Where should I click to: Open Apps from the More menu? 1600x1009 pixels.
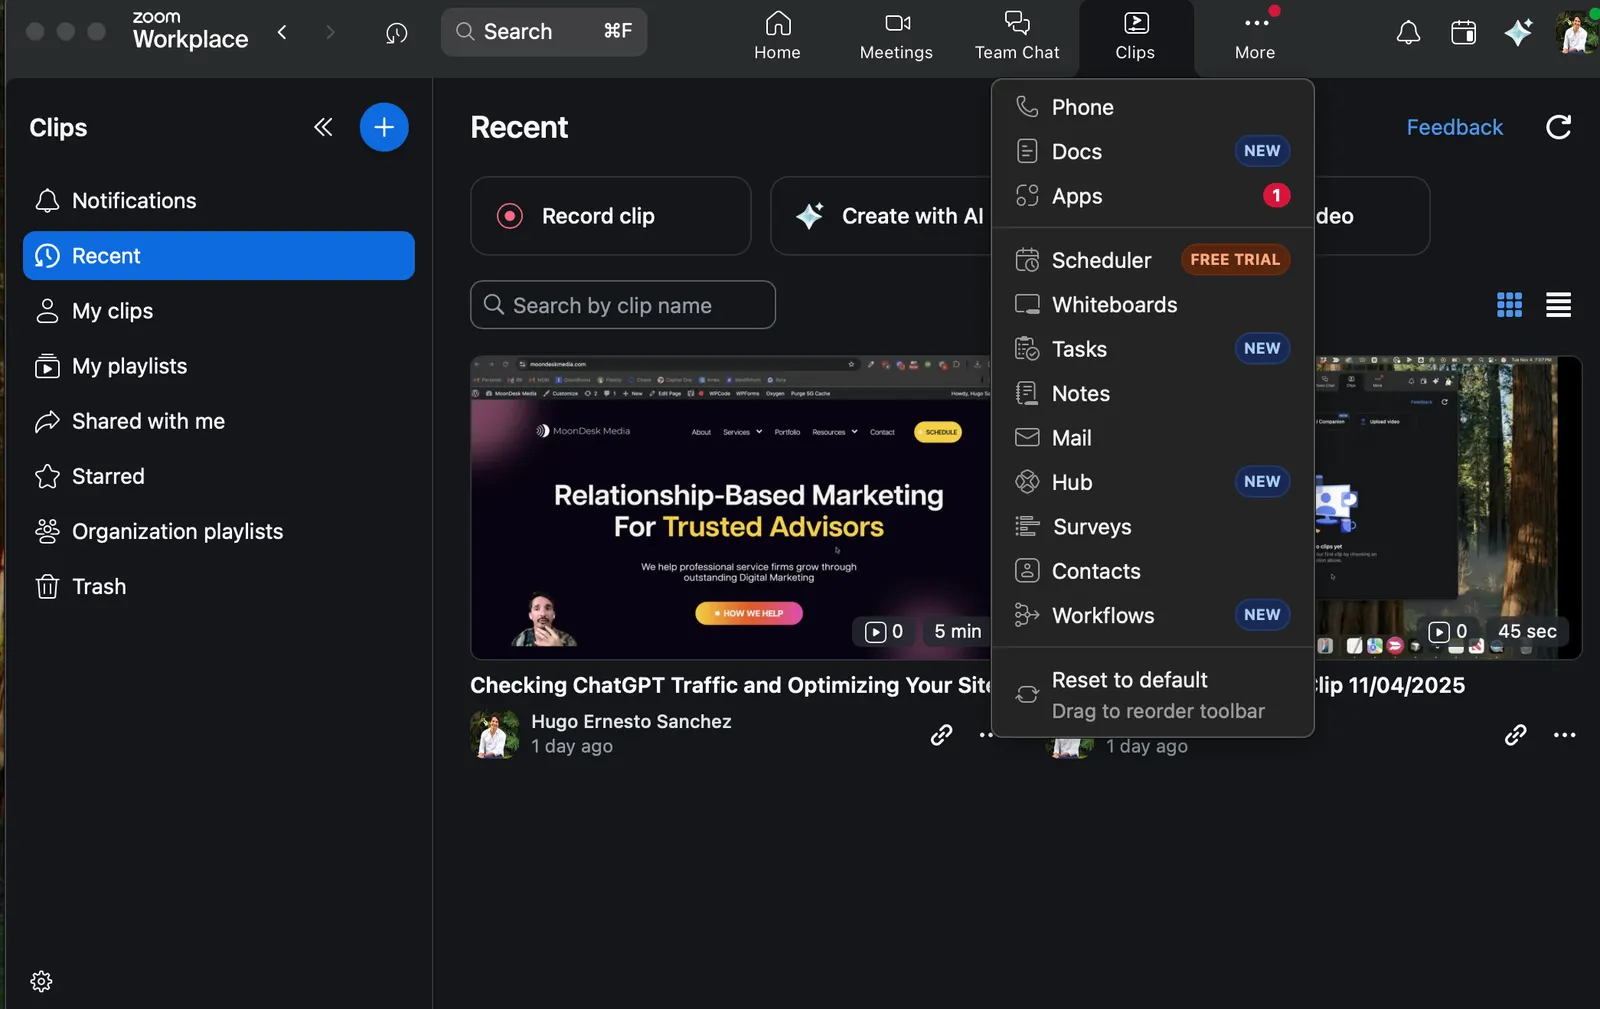(1152, 196)
